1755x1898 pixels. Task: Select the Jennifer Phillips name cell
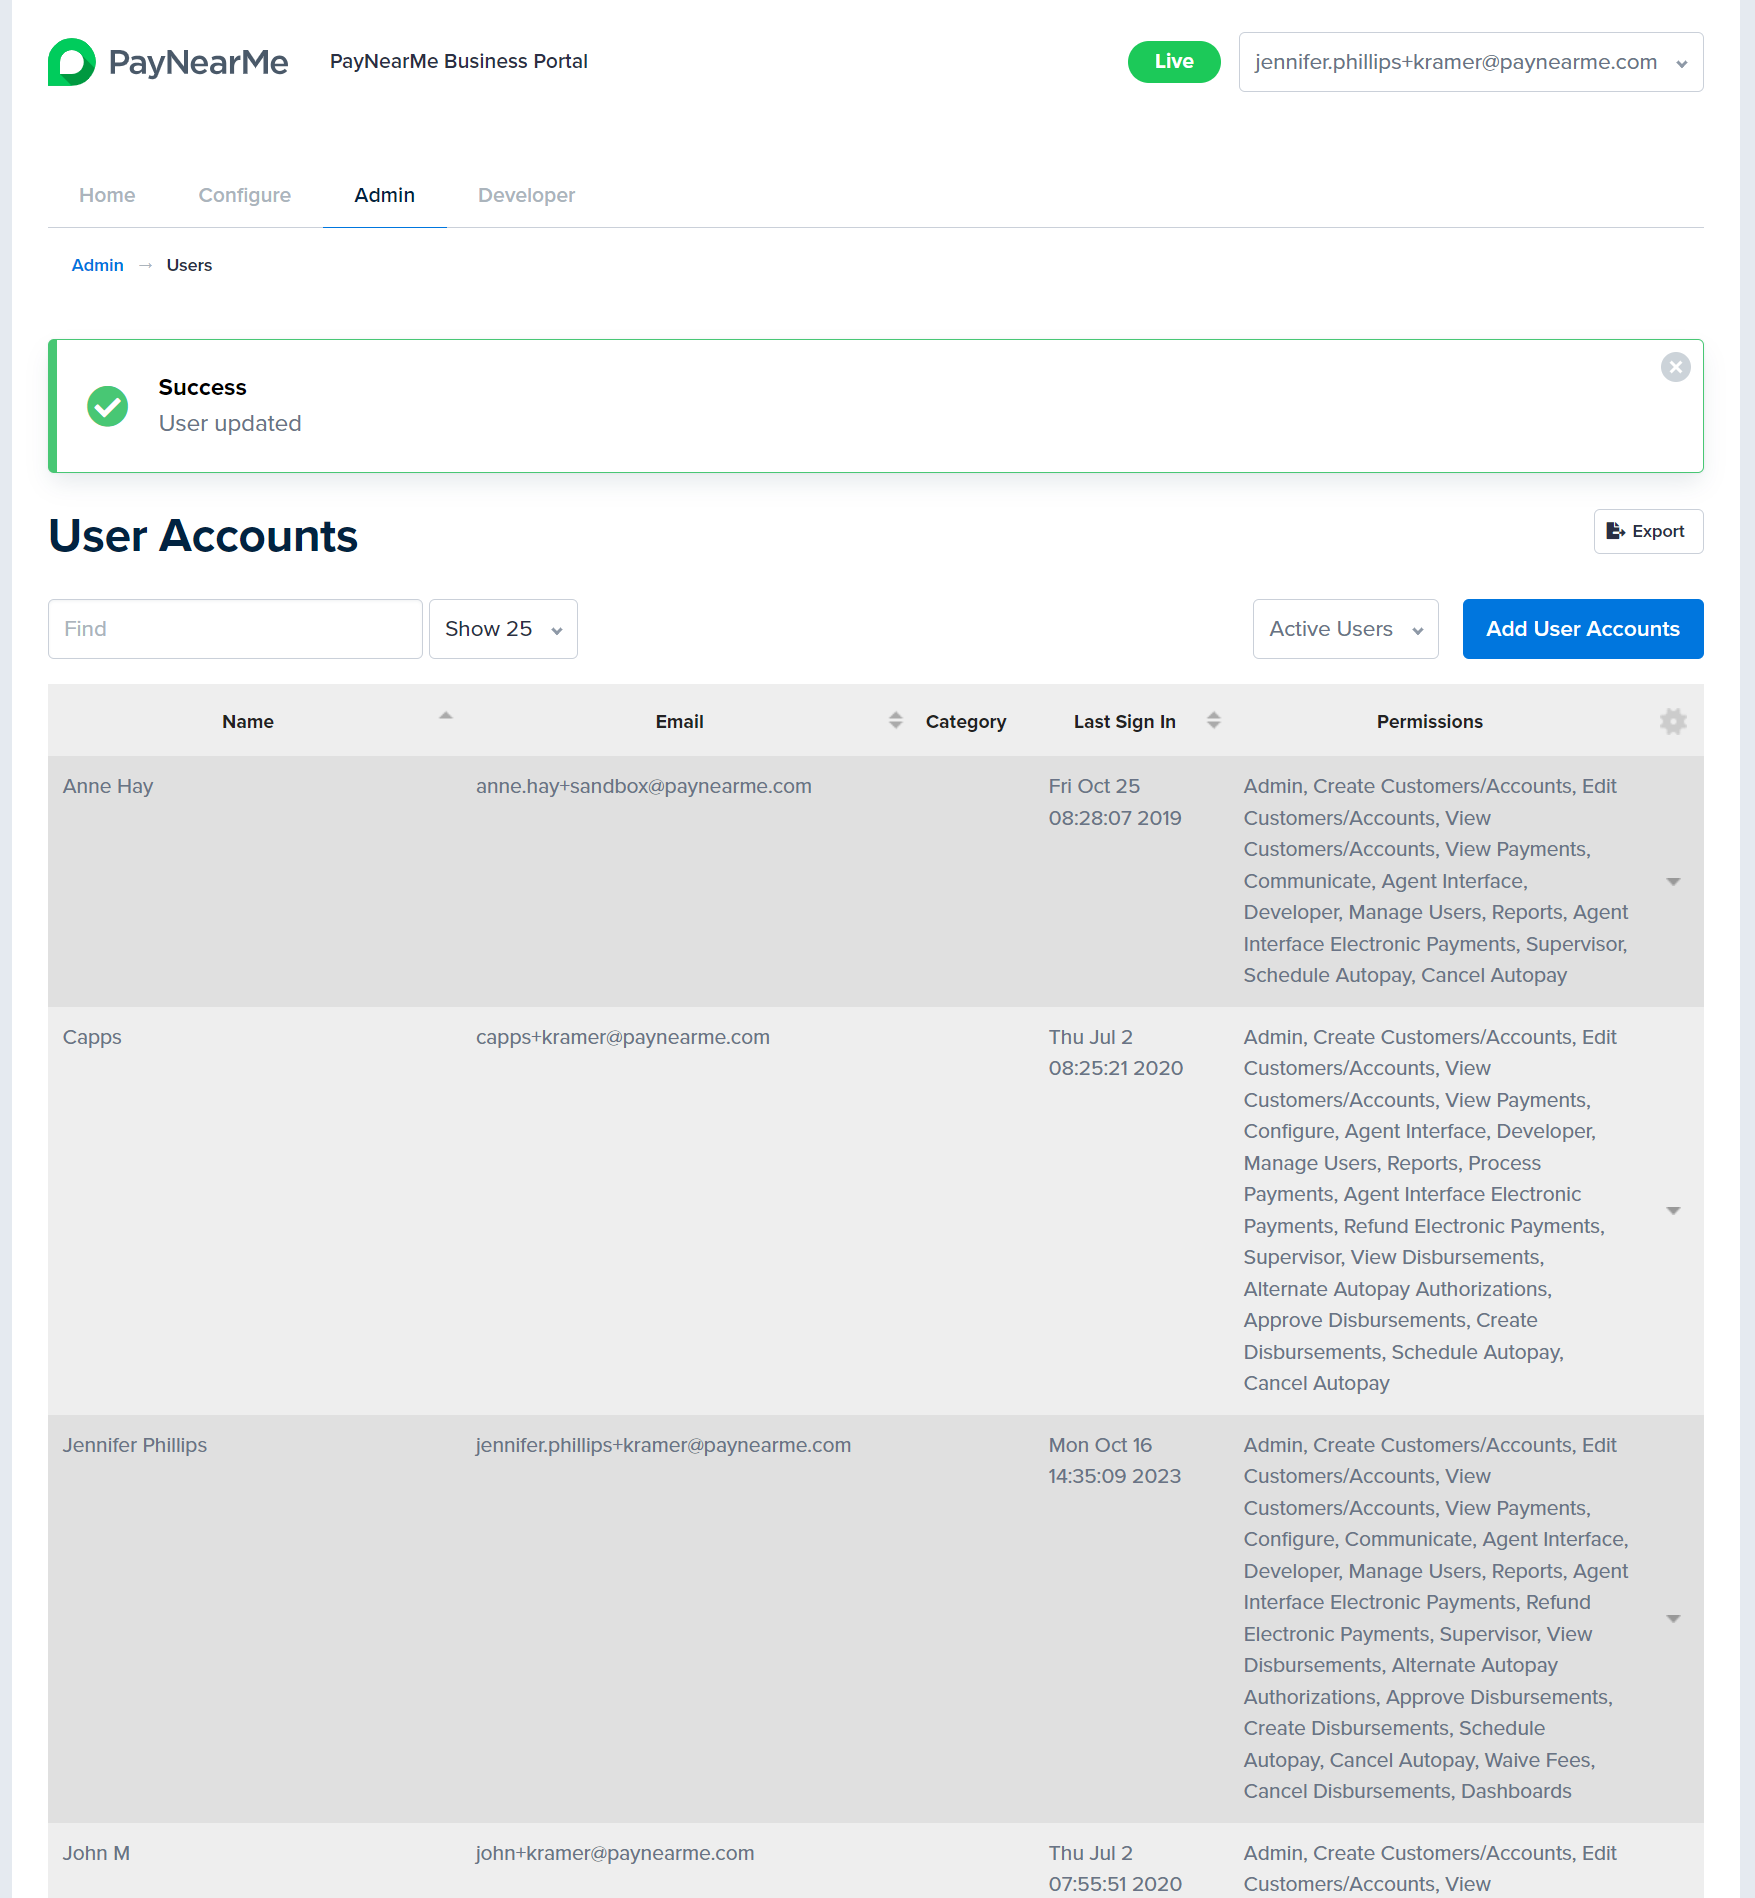[x=135, y=1445]
